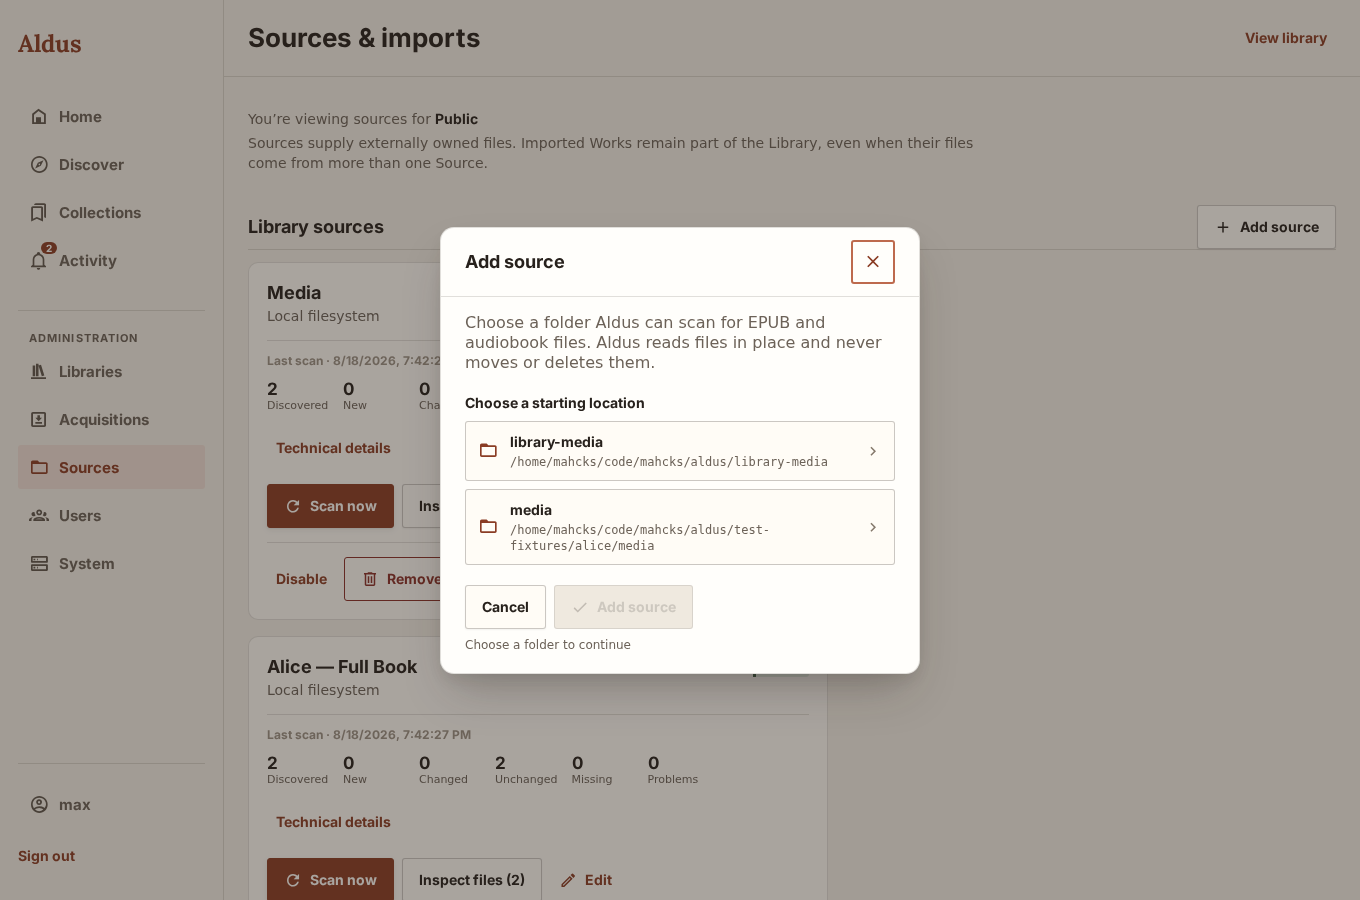Cancel the Add source dialog

coord(505,607)
